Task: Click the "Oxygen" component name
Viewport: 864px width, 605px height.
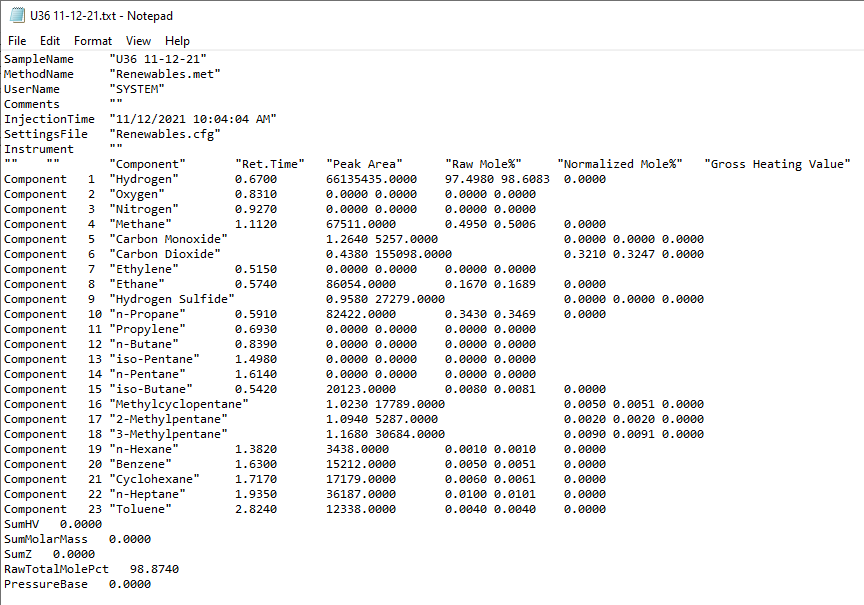Action: tap(137, 194)
